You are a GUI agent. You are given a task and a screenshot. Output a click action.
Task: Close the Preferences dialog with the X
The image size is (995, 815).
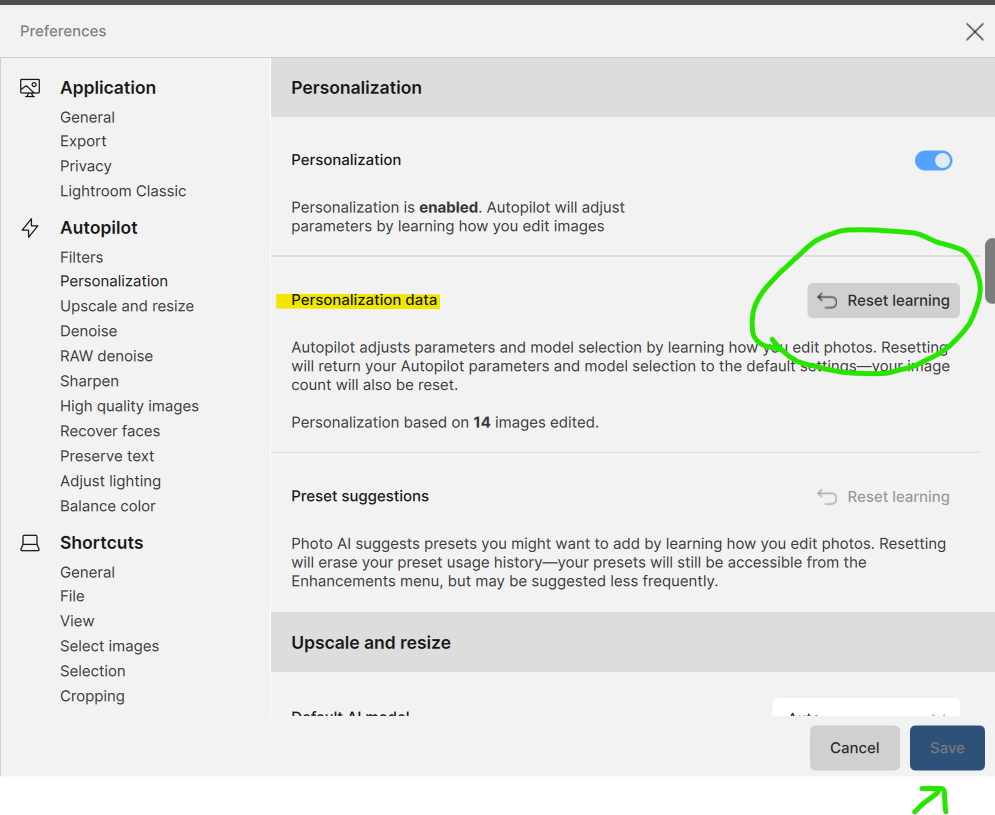pyautogui.click(x=974, y=31)
